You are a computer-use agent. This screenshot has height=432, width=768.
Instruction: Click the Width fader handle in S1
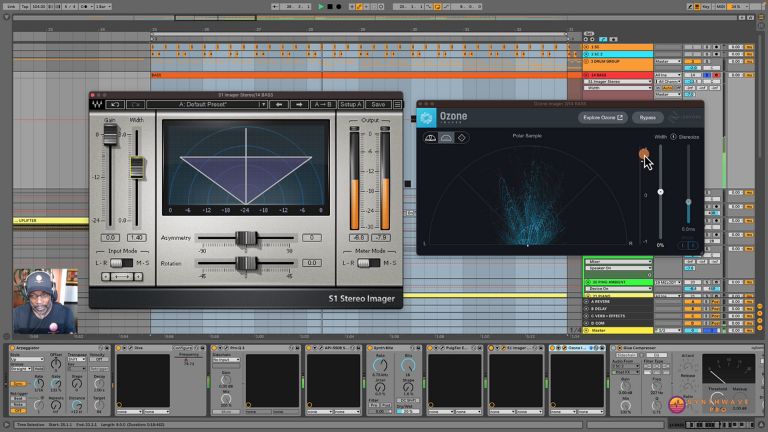[137, 168]
